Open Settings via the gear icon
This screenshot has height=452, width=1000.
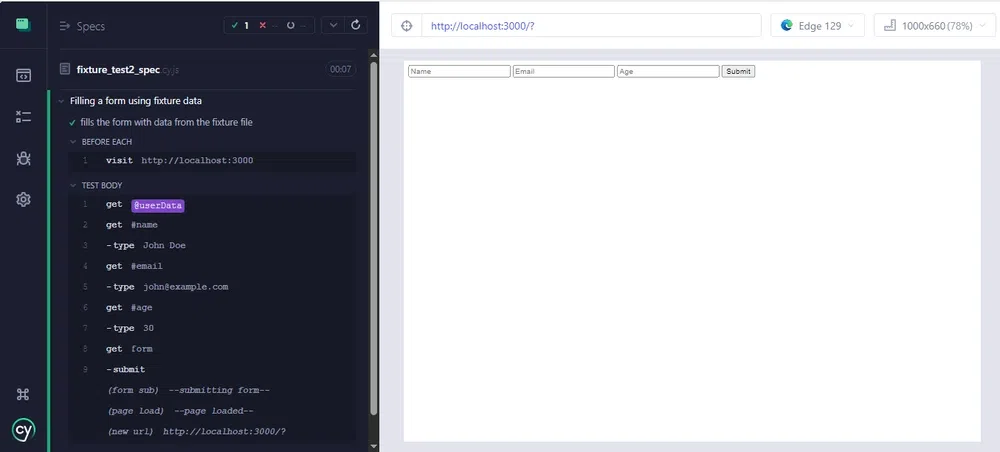(24, 200)
